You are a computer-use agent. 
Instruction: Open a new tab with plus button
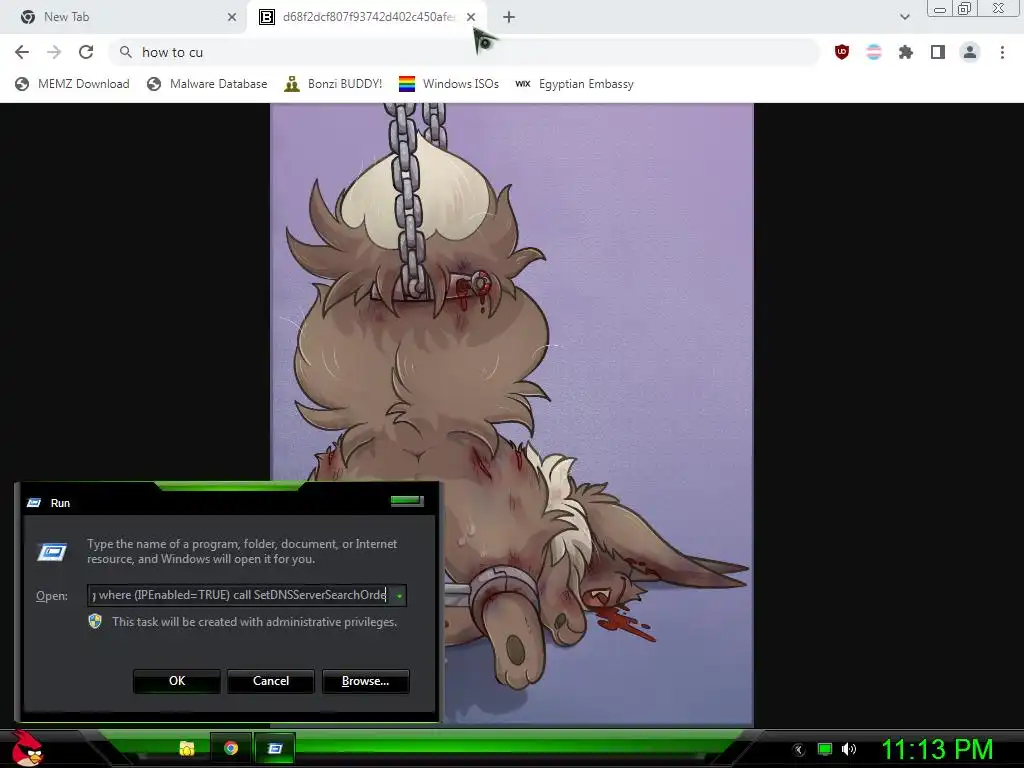509,17
